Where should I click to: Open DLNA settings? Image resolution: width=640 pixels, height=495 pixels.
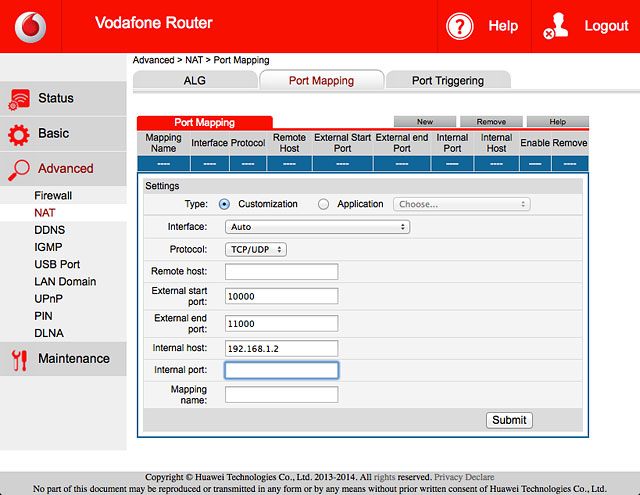click(49, 333)
